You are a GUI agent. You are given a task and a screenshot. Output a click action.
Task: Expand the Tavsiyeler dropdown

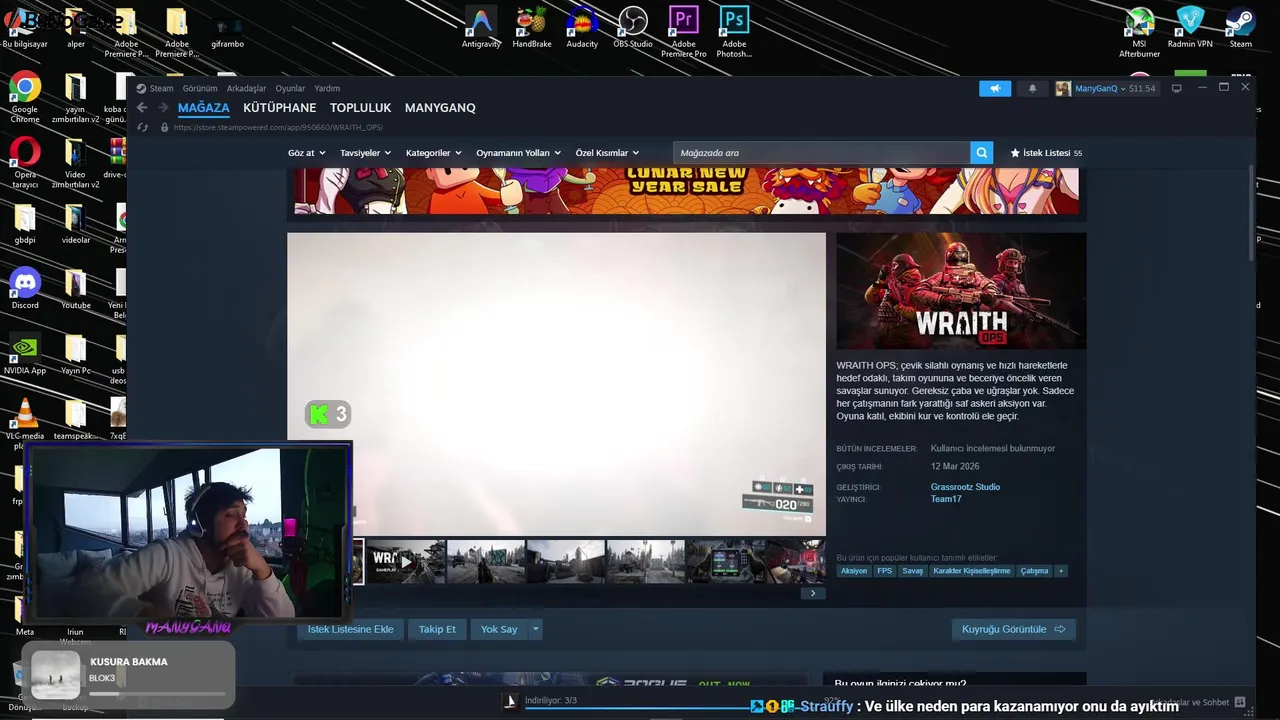click(366, 153)
